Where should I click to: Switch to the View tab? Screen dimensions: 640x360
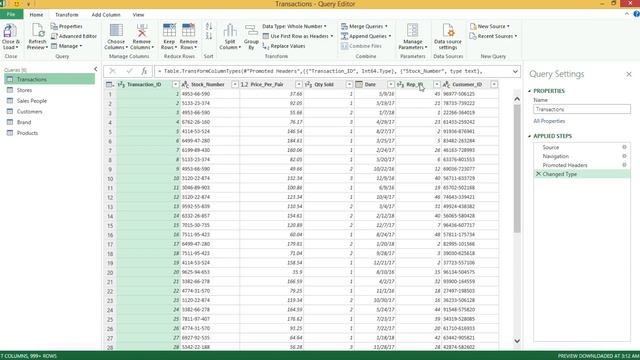point(138,15)
